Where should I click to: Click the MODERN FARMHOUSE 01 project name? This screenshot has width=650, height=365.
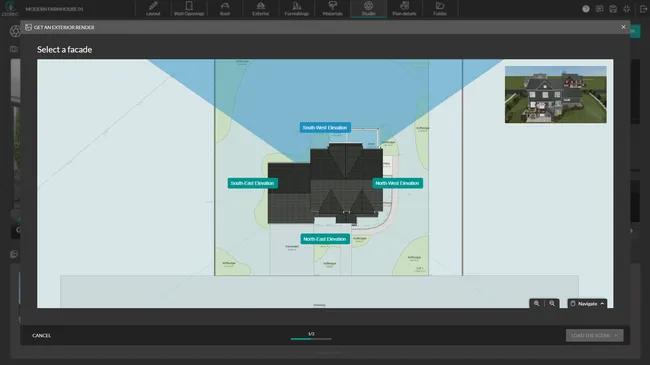(54, 9)
